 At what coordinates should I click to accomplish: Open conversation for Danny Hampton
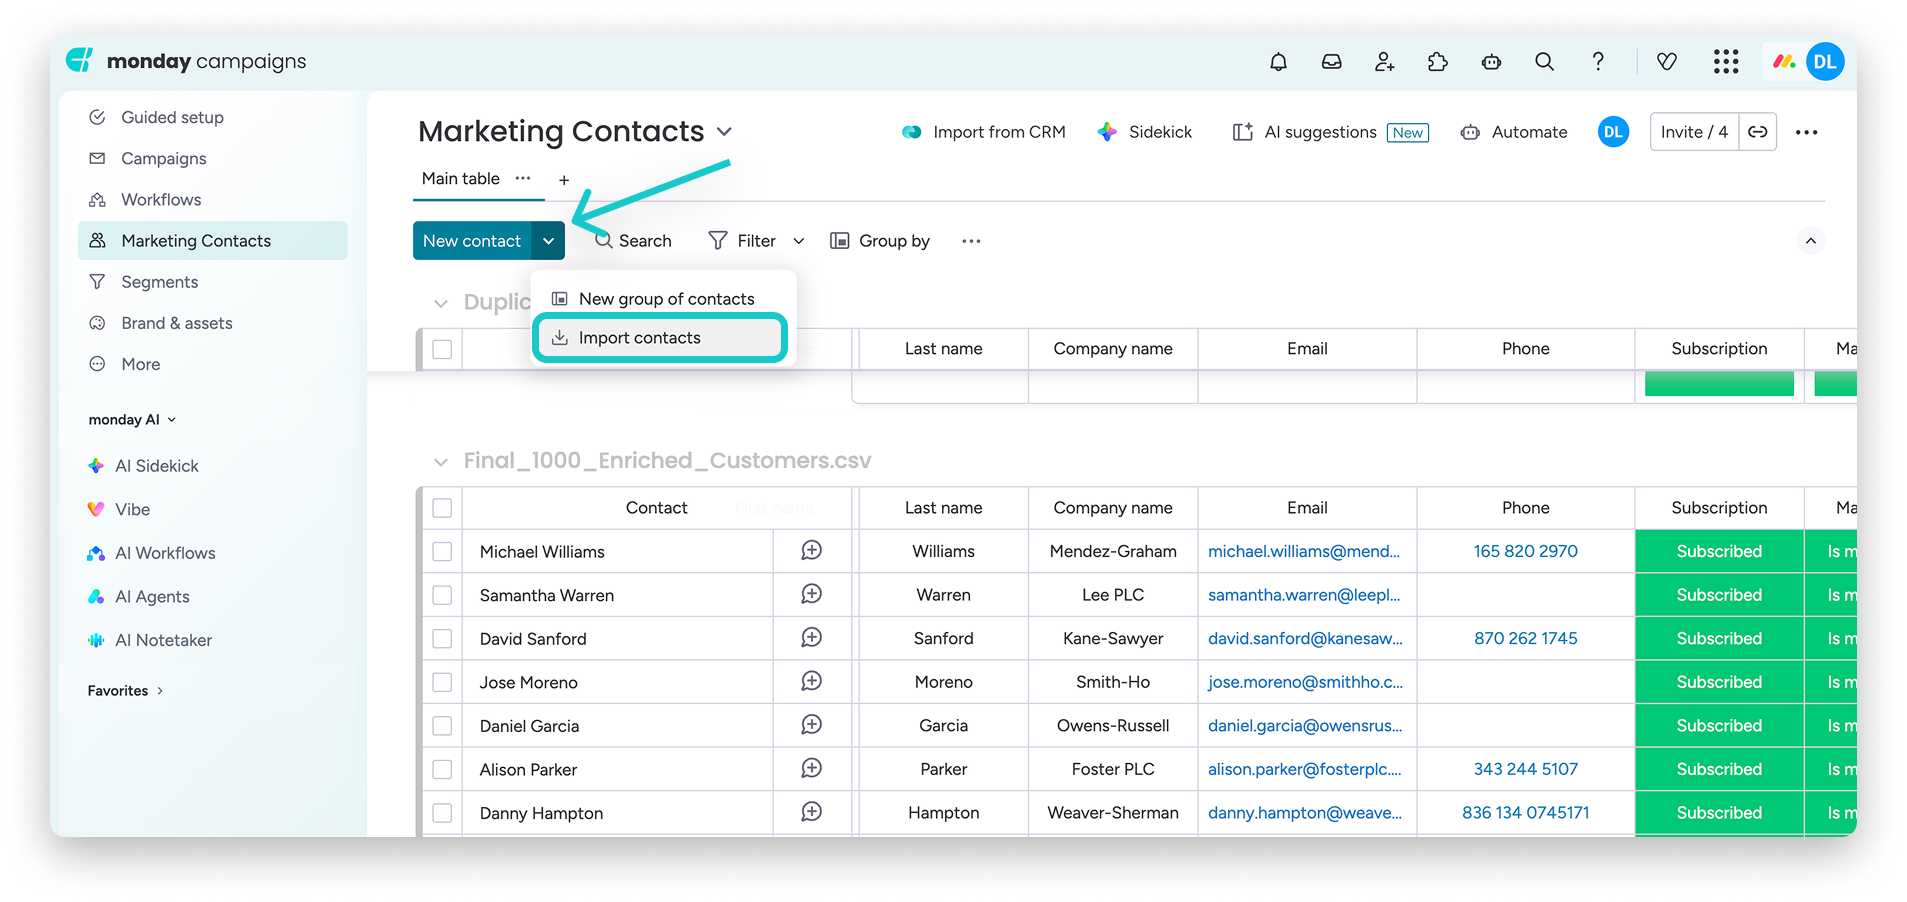pos(812,812)
